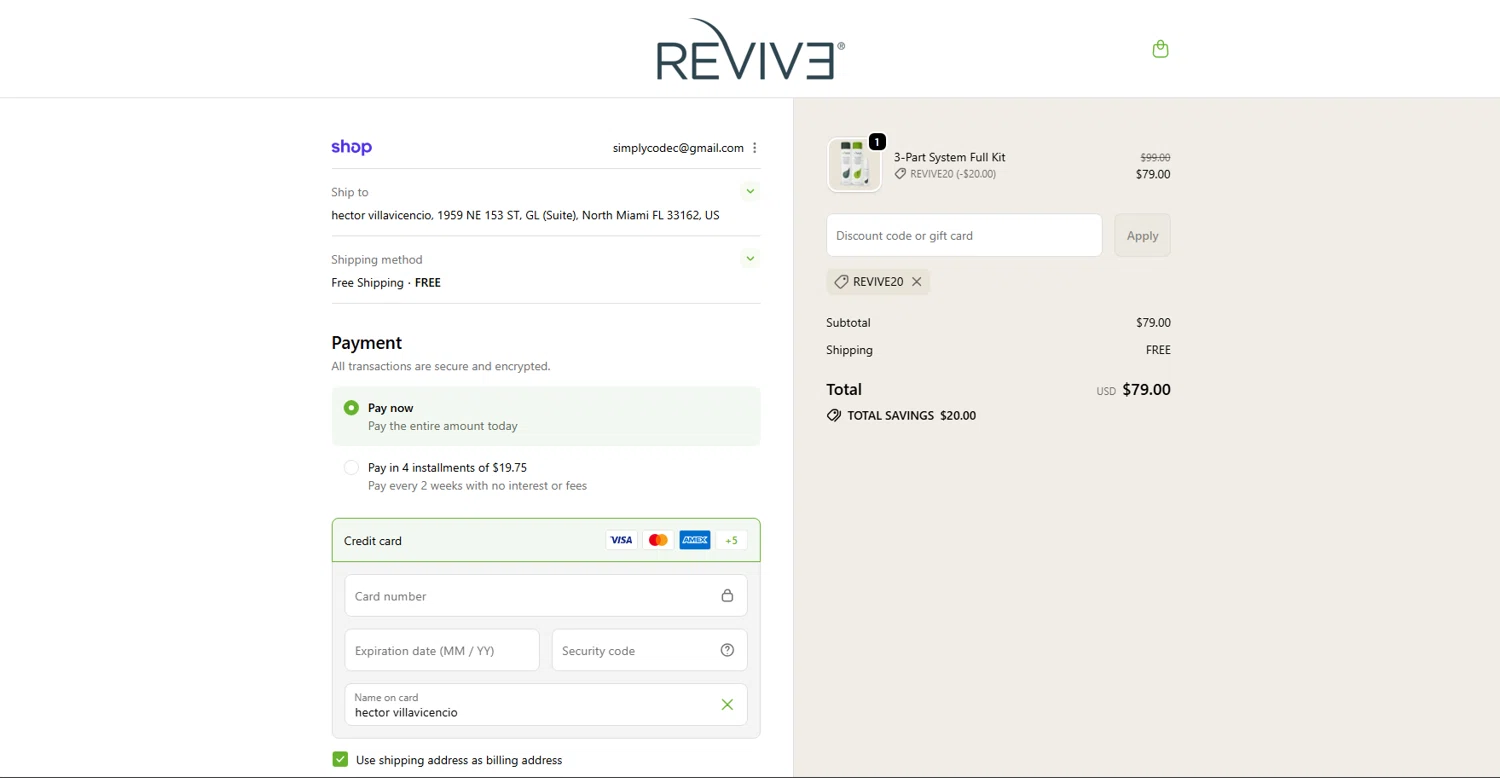Screen dimensions: 1500x778
Task: Select the Credit card payment header
Action: coord(546,540)
